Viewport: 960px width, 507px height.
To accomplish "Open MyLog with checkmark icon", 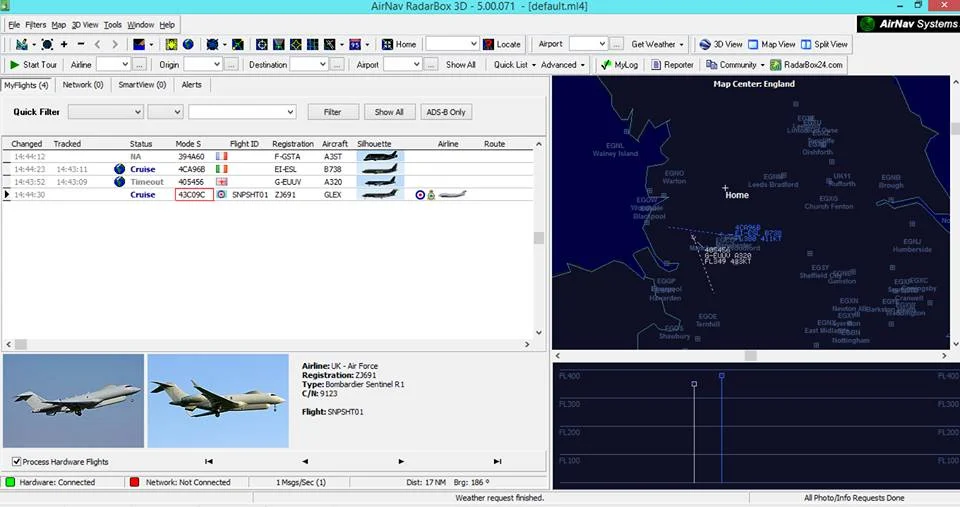I will (620, 64).
